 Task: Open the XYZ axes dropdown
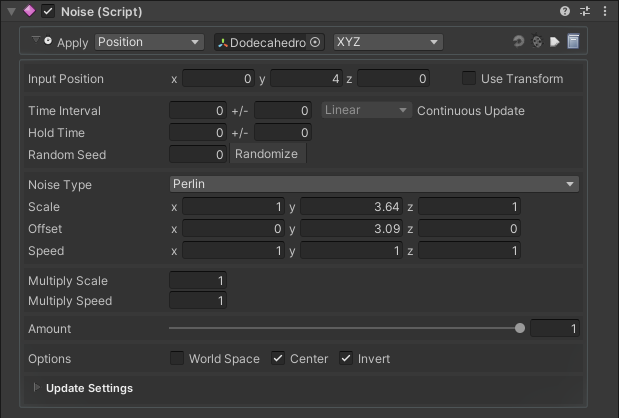pos(388,42)
